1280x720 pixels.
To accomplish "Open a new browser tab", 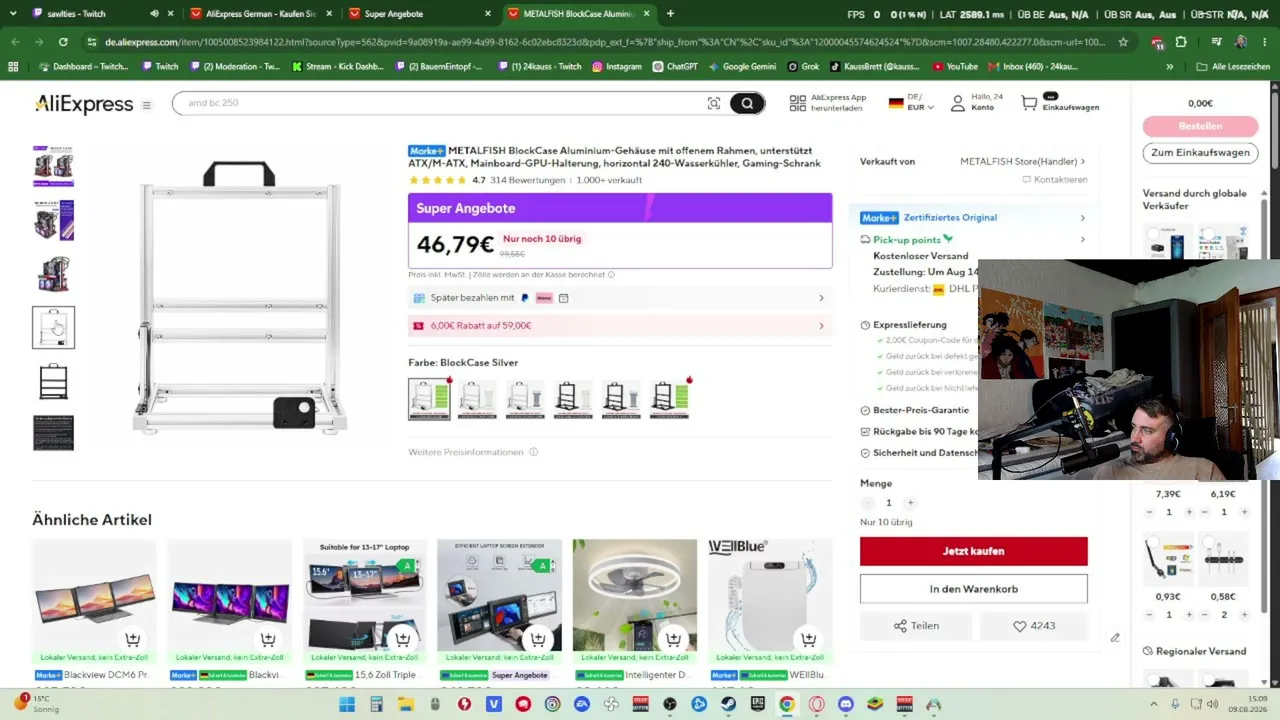I will click(x=670, y=14).
